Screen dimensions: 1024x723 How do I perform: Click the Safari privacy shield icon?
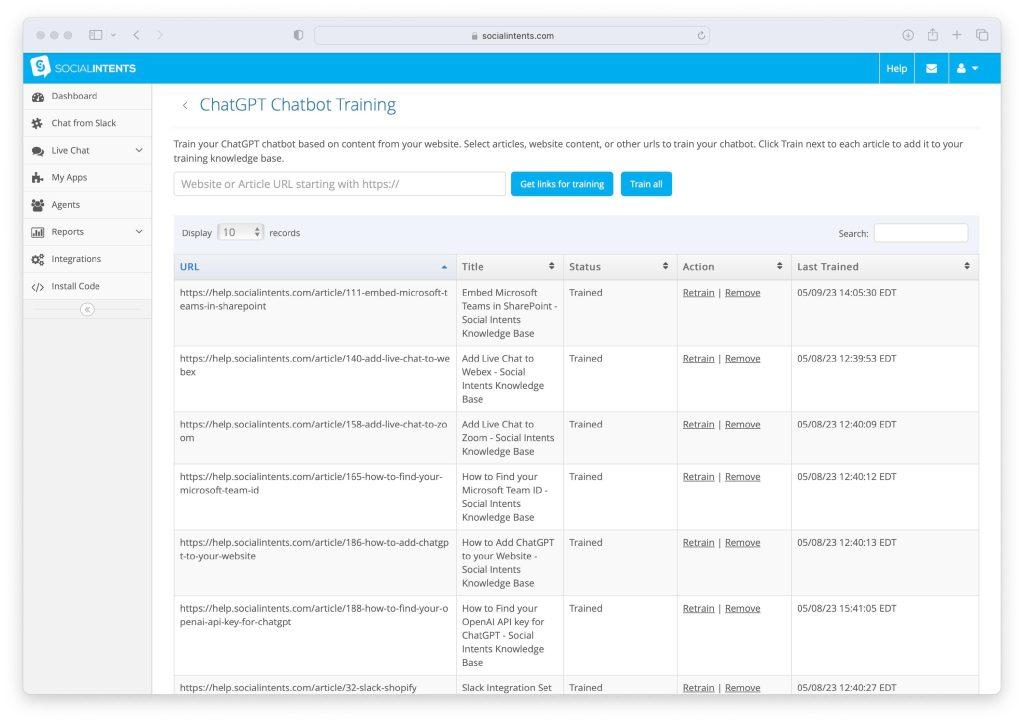pyautogui.click(x=298, y=35)
